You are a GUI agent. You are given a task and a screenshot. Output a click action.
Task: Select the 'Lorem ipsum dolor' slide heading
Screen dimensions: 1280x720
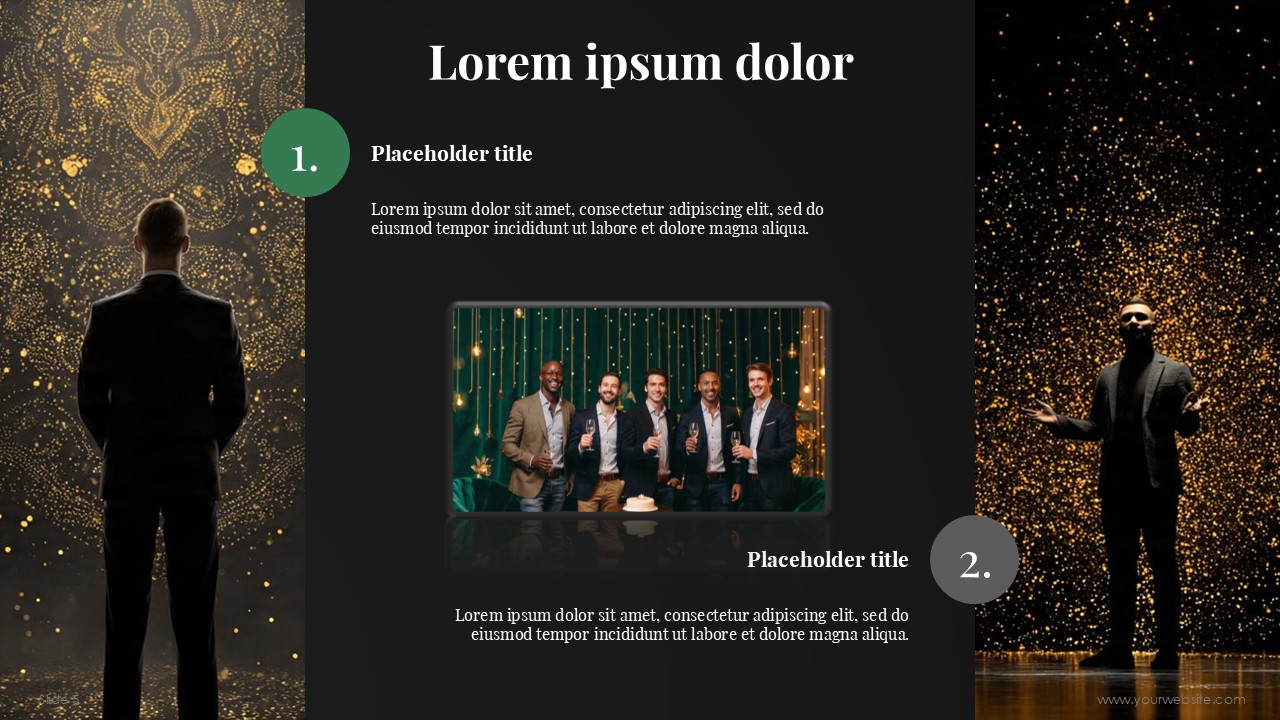tap(640, 62)
